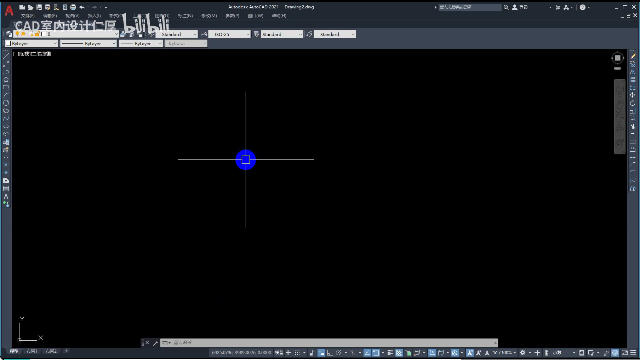Screen dimensions: 640x360
Task: Open the Layer Properties Manager button
Action: pos(9,34)
